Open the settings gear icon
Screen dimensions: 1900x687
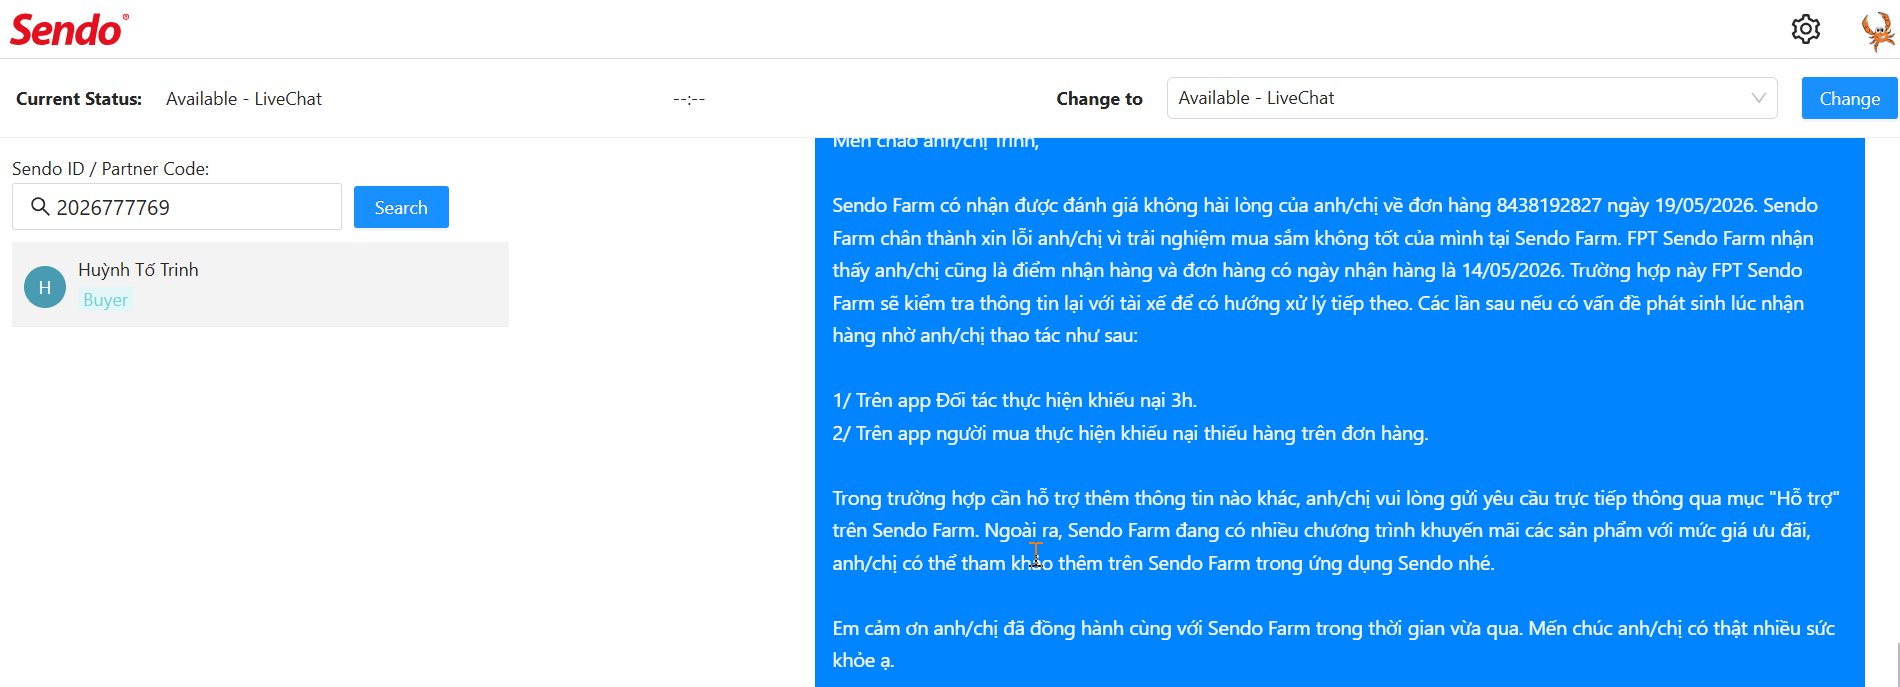point(1806,29)
